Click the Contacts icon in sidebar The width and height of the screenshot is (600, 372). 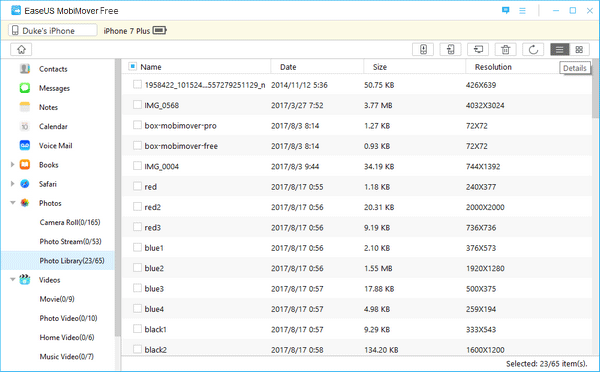pyautogui.click(x=25, y=69)
